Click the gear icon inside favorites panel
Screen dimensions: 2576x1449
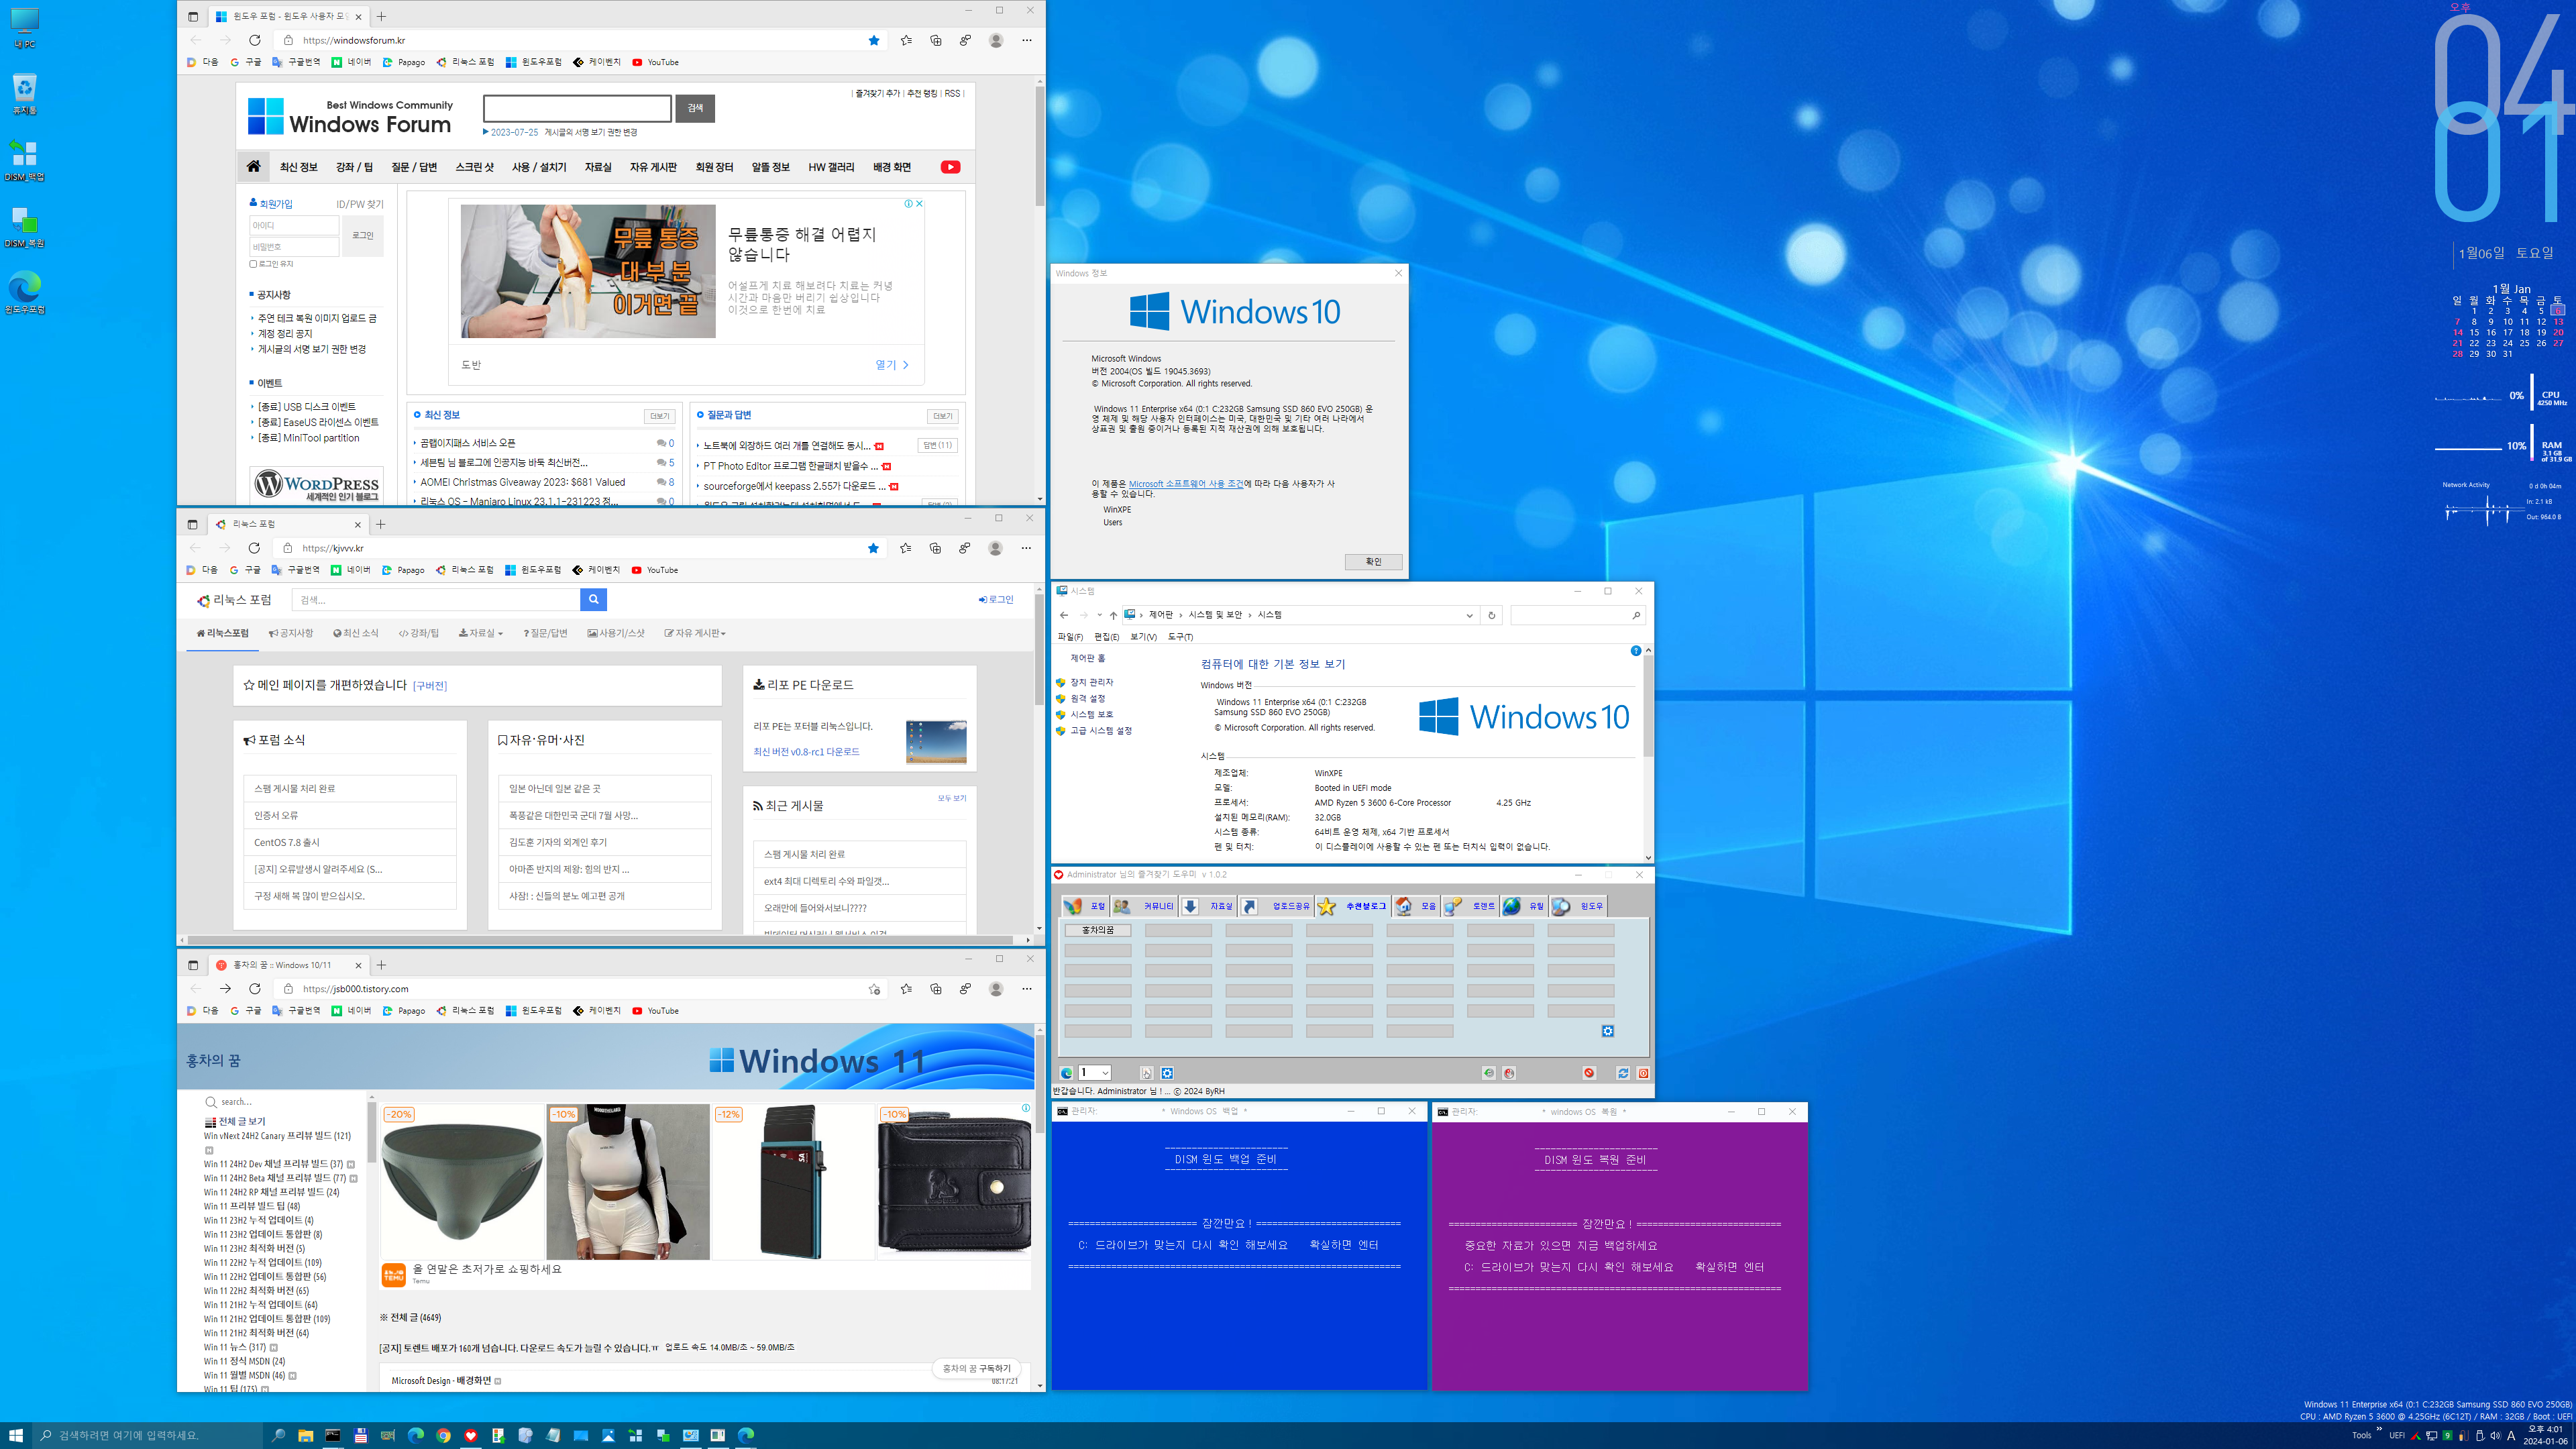point(1607,1031)
